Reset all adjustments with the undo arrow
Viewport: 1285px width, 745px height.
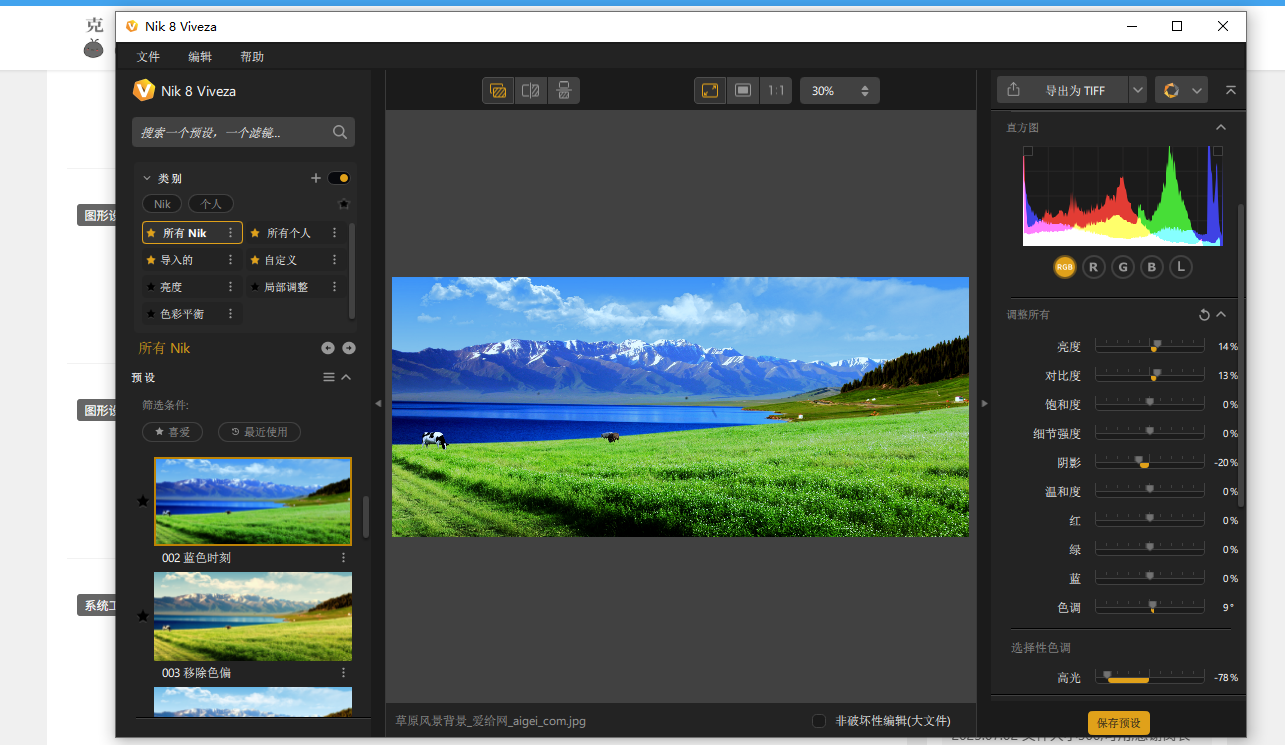(x=1204, y=315)
